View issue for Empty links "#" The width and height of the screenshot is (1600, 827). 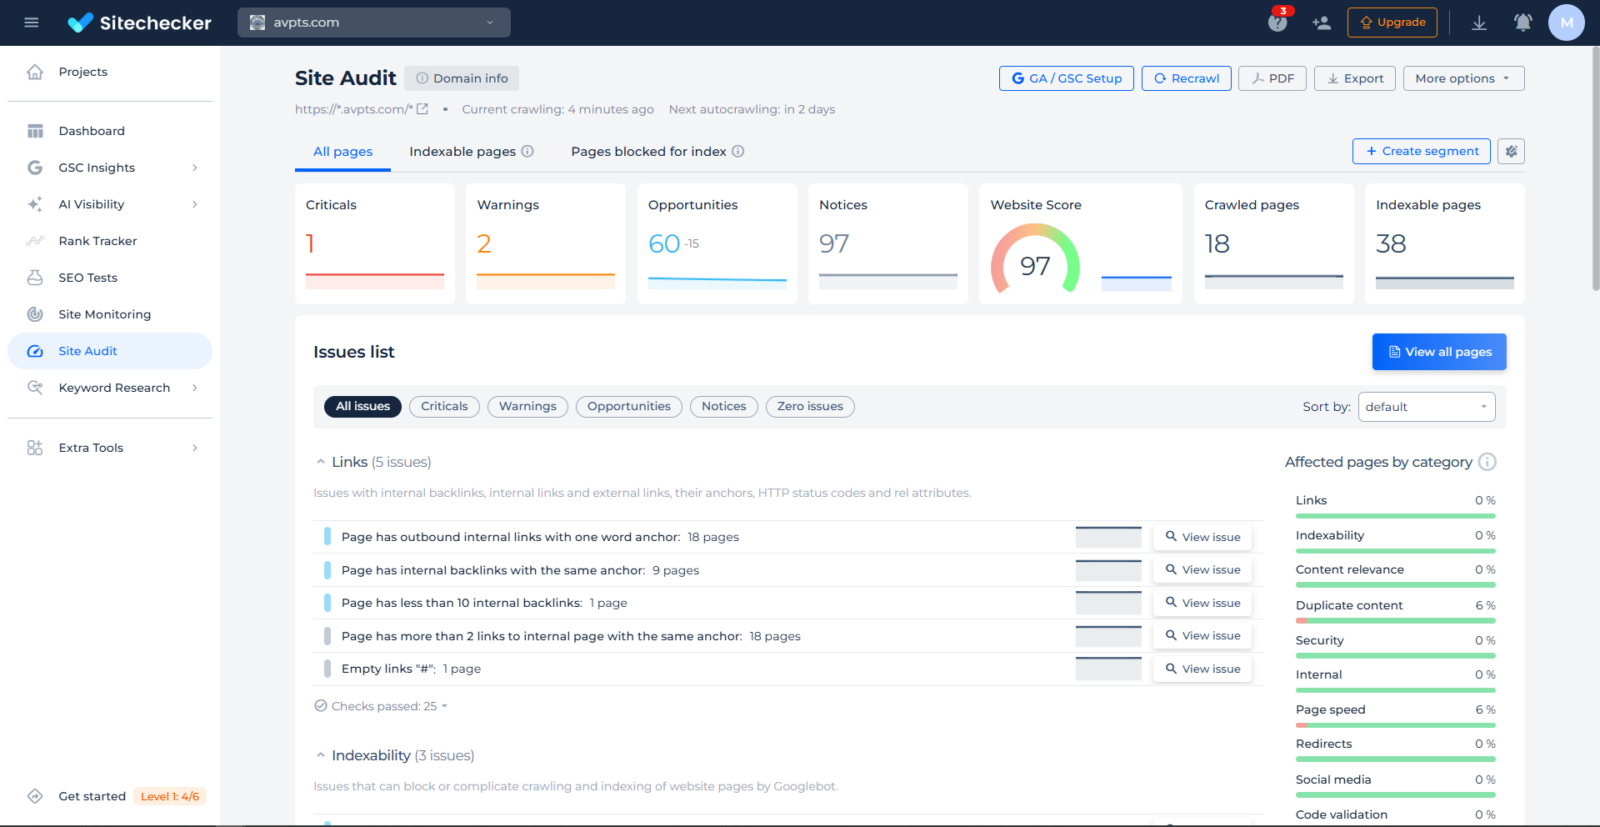pyautogui.click(x=1202, y=669)
